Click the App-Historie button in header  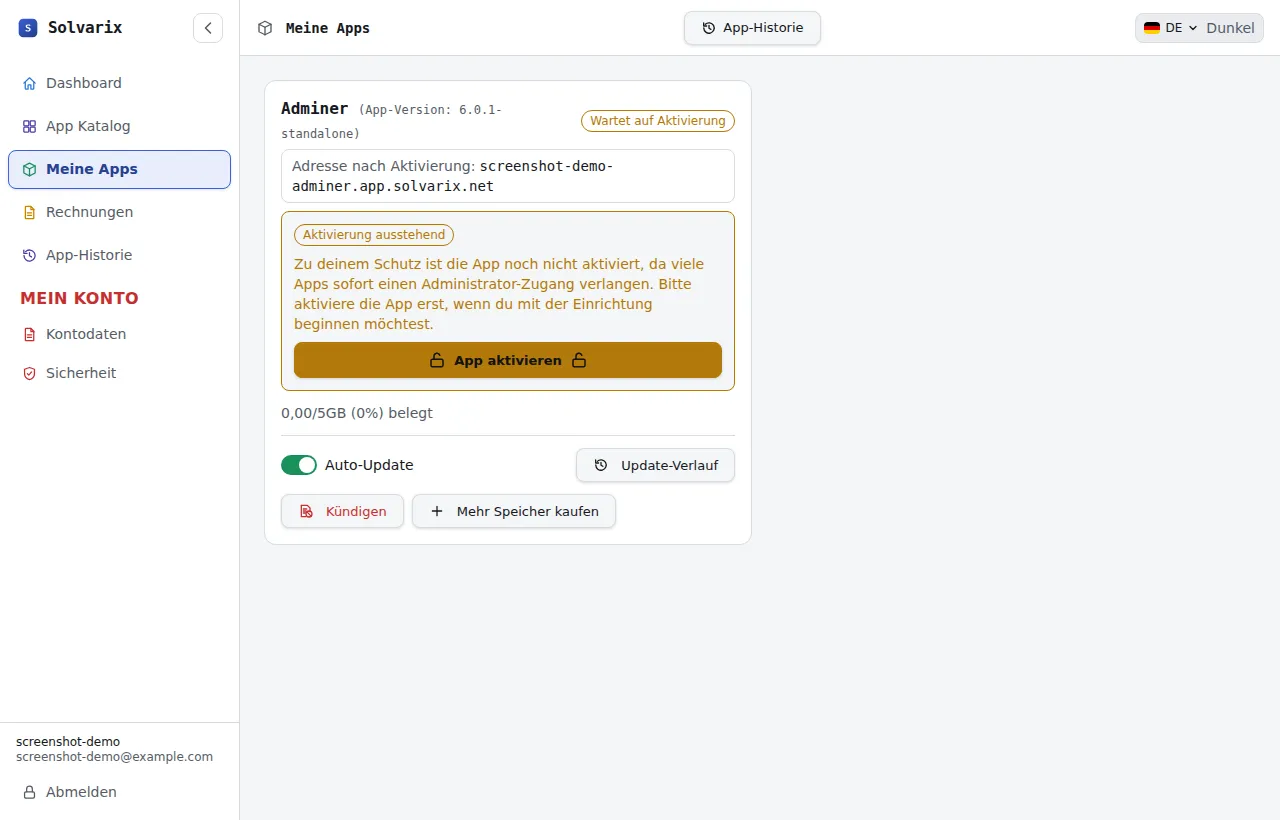752,28
